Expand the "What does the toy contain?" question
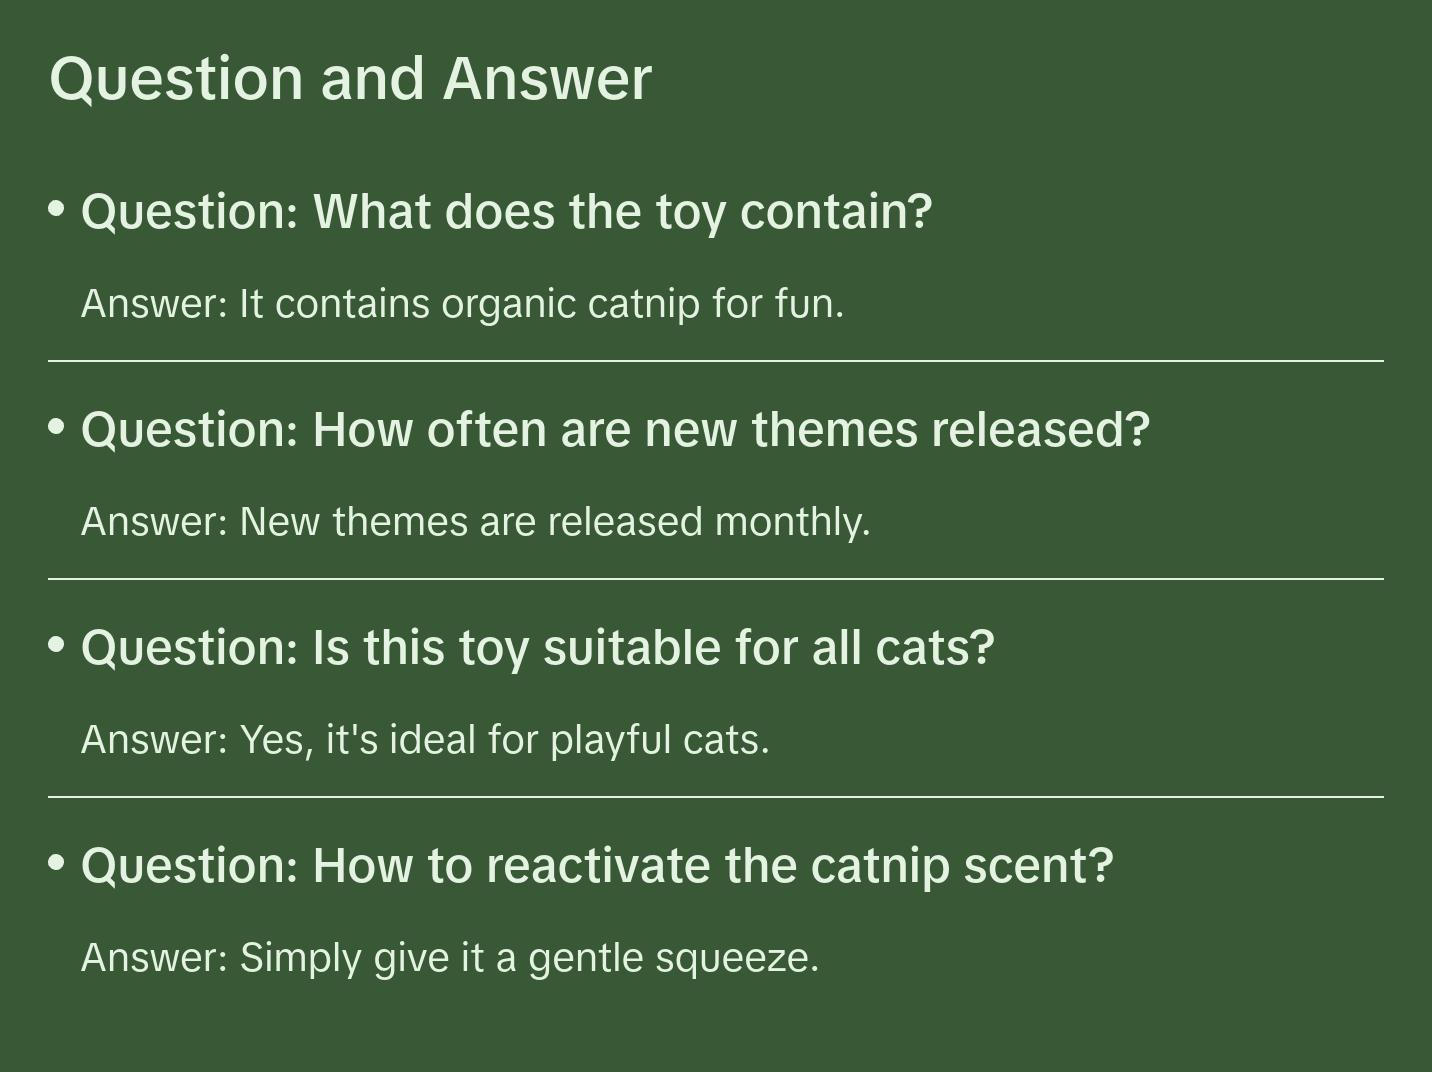 (x=506, y=212)
